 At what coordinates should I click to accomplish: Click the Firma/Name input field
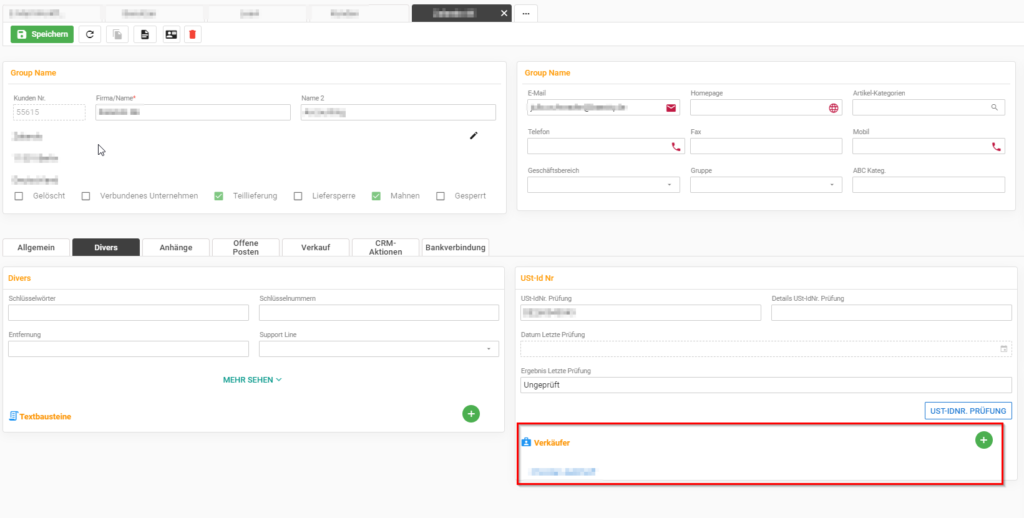pos(193,112)
